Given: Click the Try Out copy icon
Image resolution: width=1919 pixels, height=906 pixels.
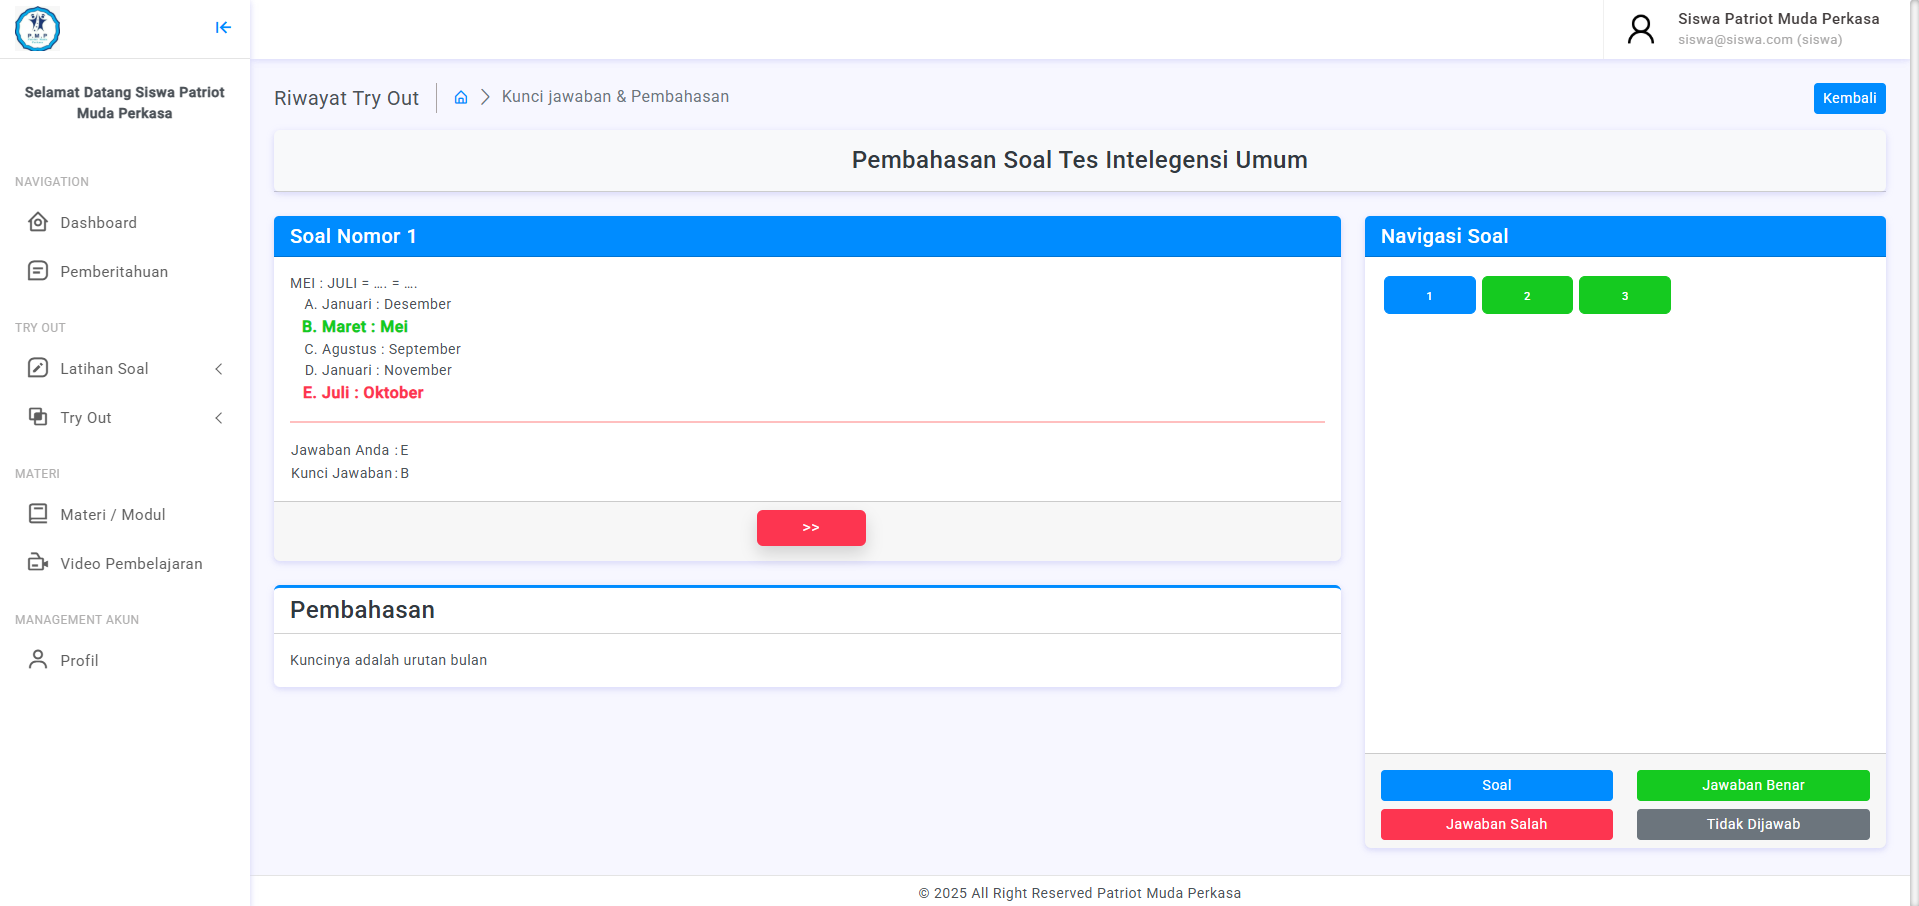Looking at the screenshot, I should [x=38, y=417].
